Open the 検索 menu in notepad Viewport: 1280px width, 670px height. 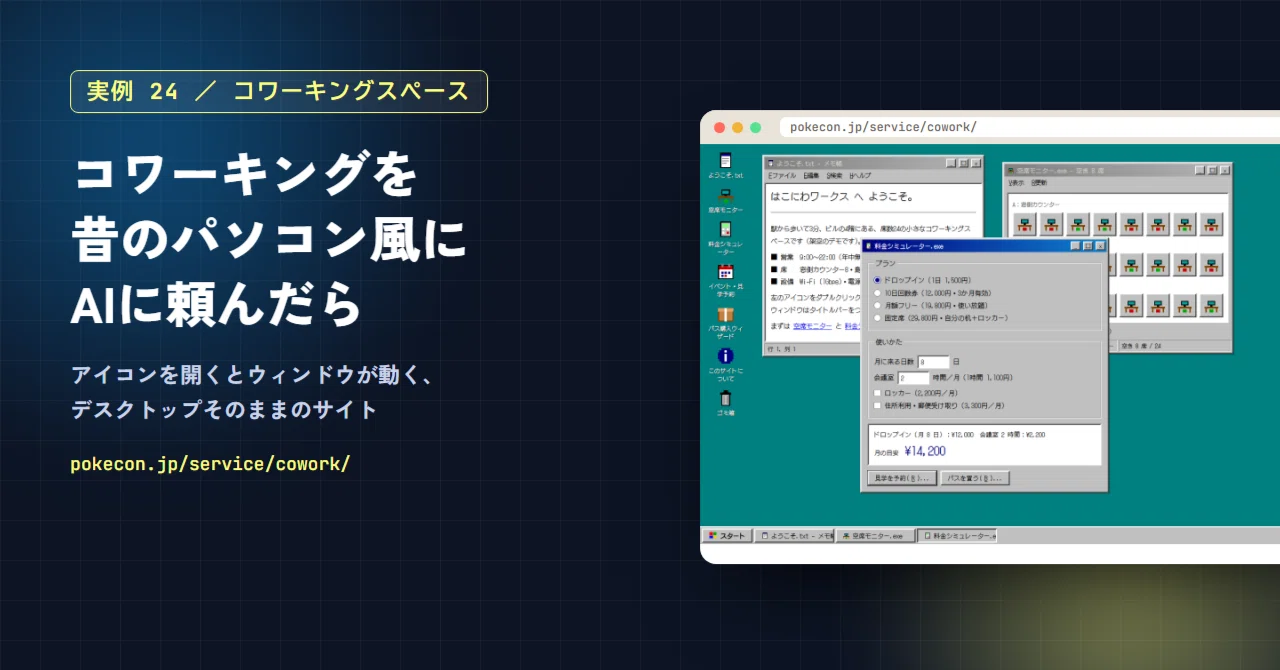(835, 175)
